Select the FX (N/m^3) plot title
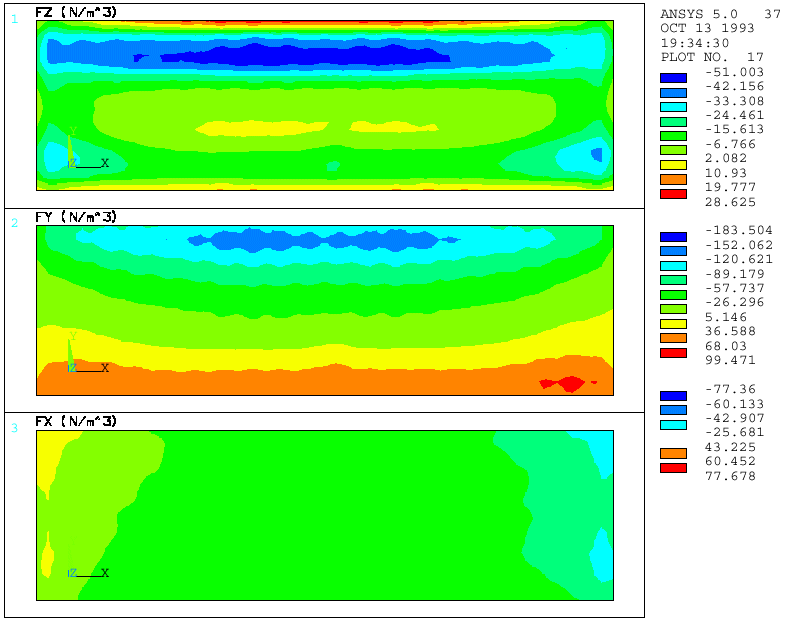Image resolution: width=789 pixels, height=621 pixels. click(x=76, y=422)
